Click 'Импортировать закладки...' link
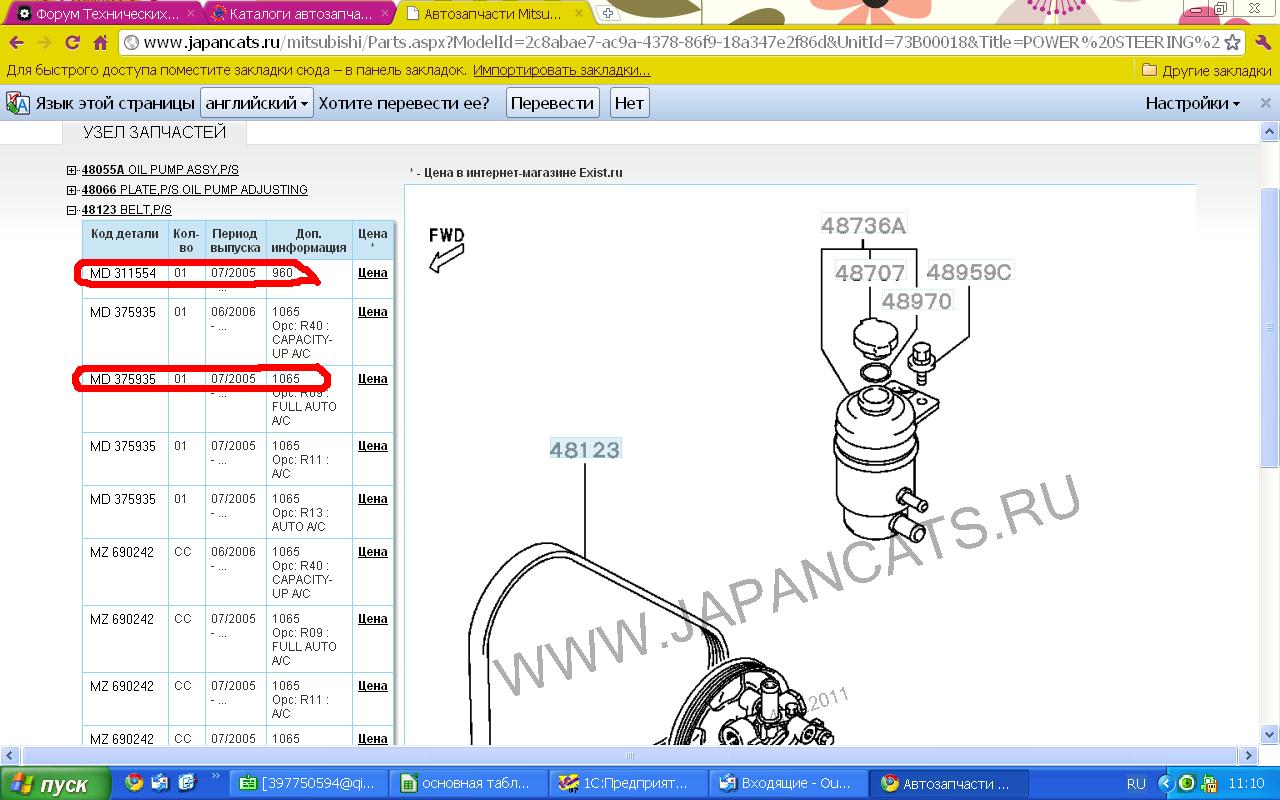1280x800 pixels. click(x=561, y=71)
